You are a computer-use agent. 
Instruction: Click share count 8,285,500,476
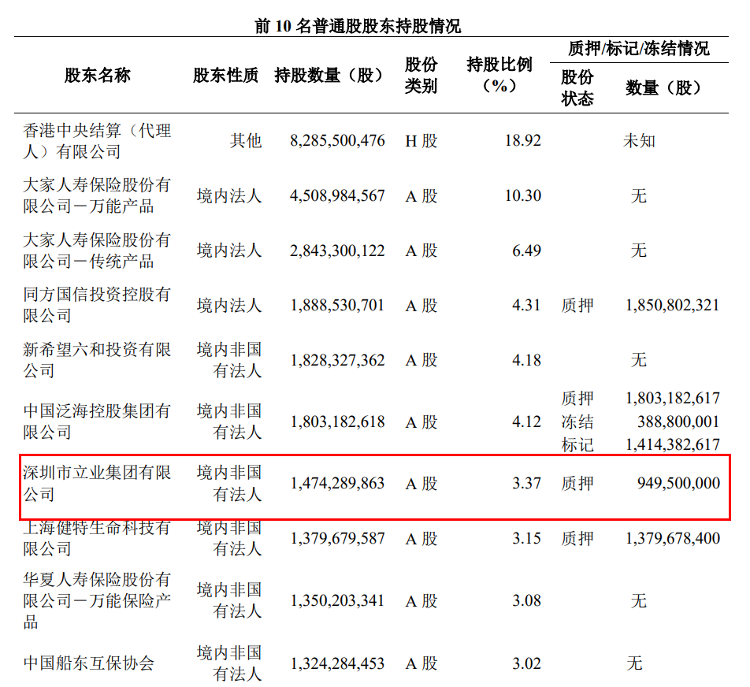337,141
